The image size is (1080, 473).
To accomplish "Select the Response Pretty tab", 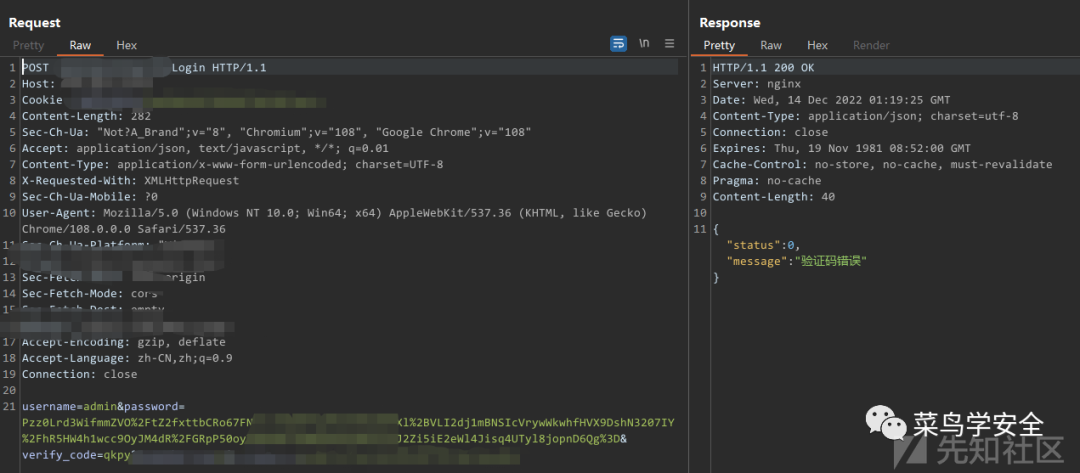I will coord(719,45).
